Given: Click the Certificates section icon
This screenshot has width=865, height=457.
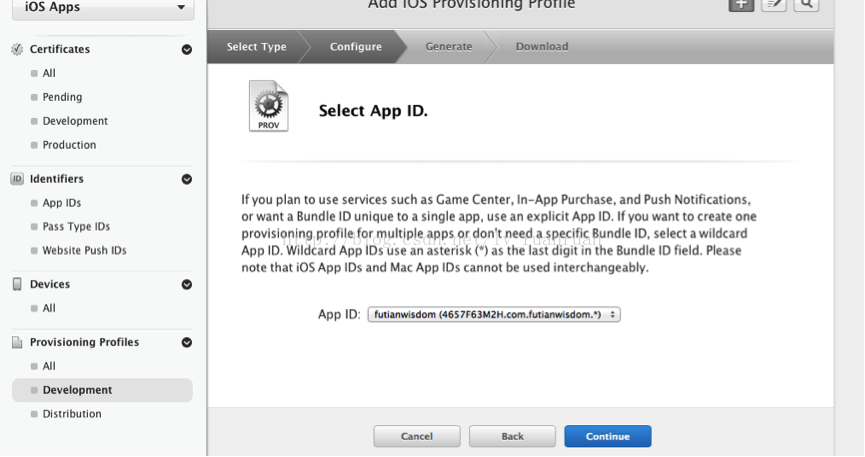Looking at the screenshot, I should point(17,49).
